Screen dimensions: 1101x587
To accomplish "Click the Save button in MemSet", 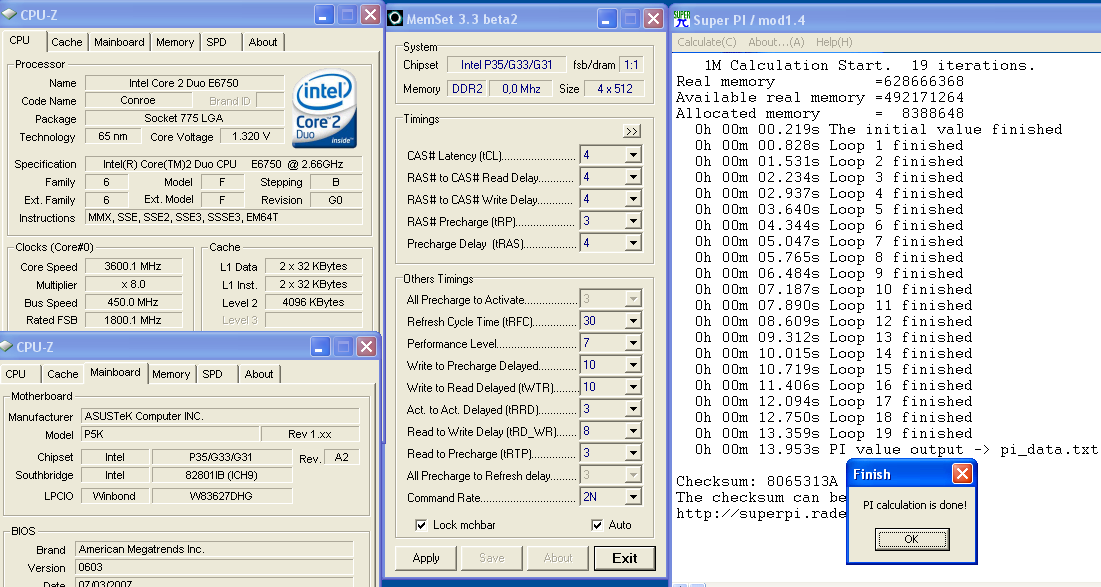I will [x=492, y=558].
